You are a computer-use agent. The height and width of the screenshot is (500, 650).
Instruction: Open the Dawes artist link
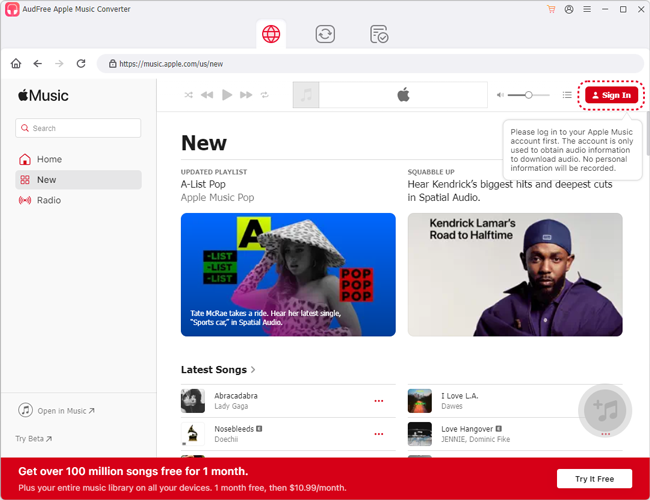452,406
